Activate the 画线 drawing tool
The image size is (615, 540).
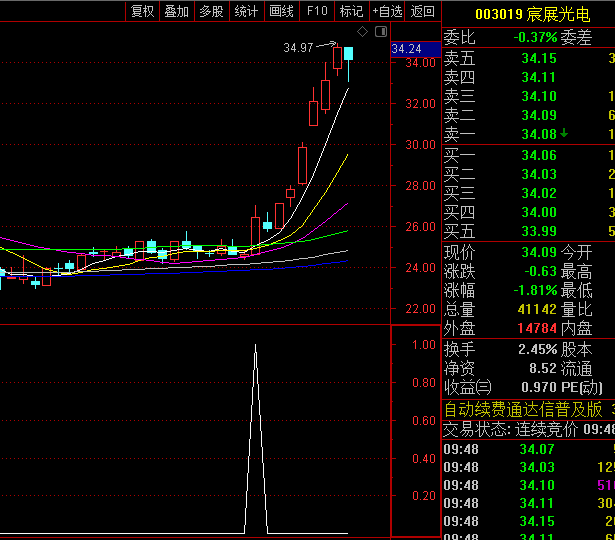282,11
